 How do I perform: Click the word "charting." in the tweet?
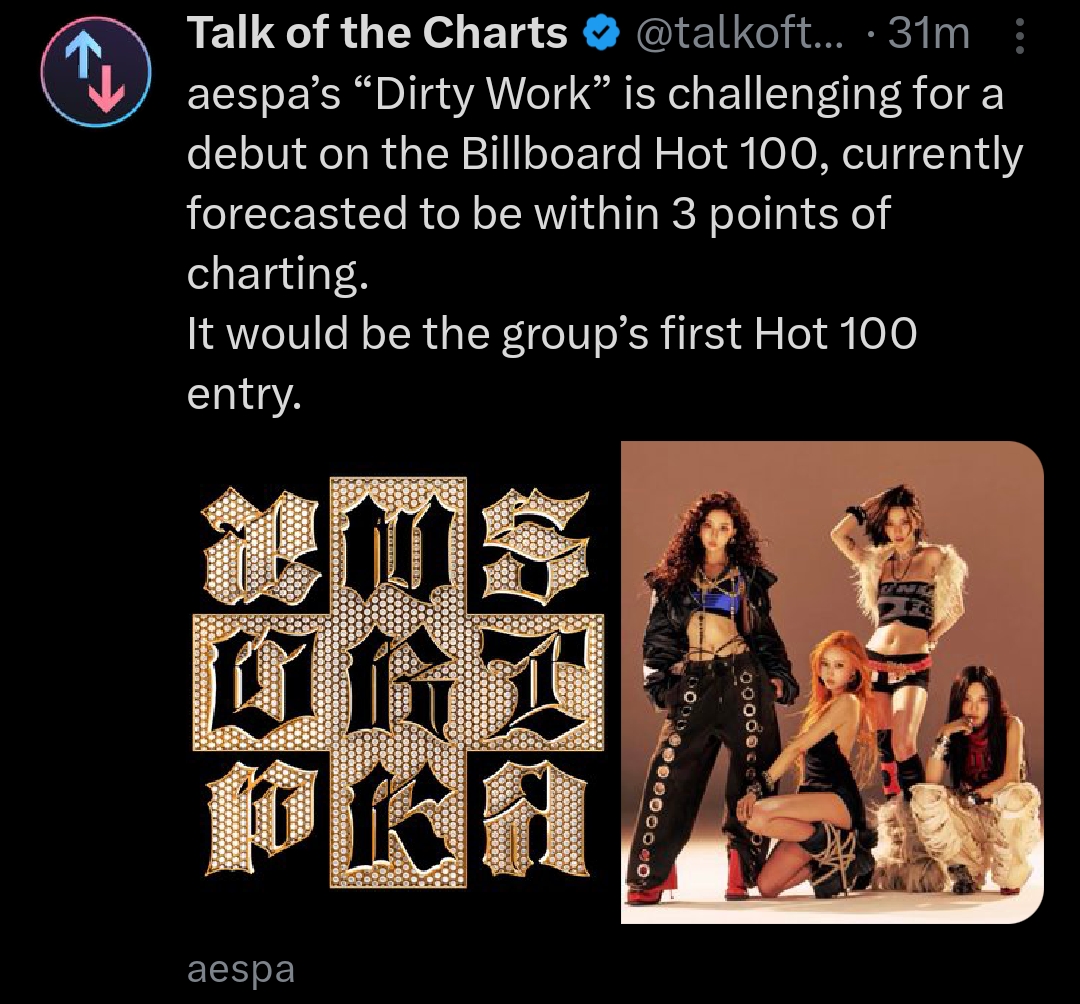point(278,274)
